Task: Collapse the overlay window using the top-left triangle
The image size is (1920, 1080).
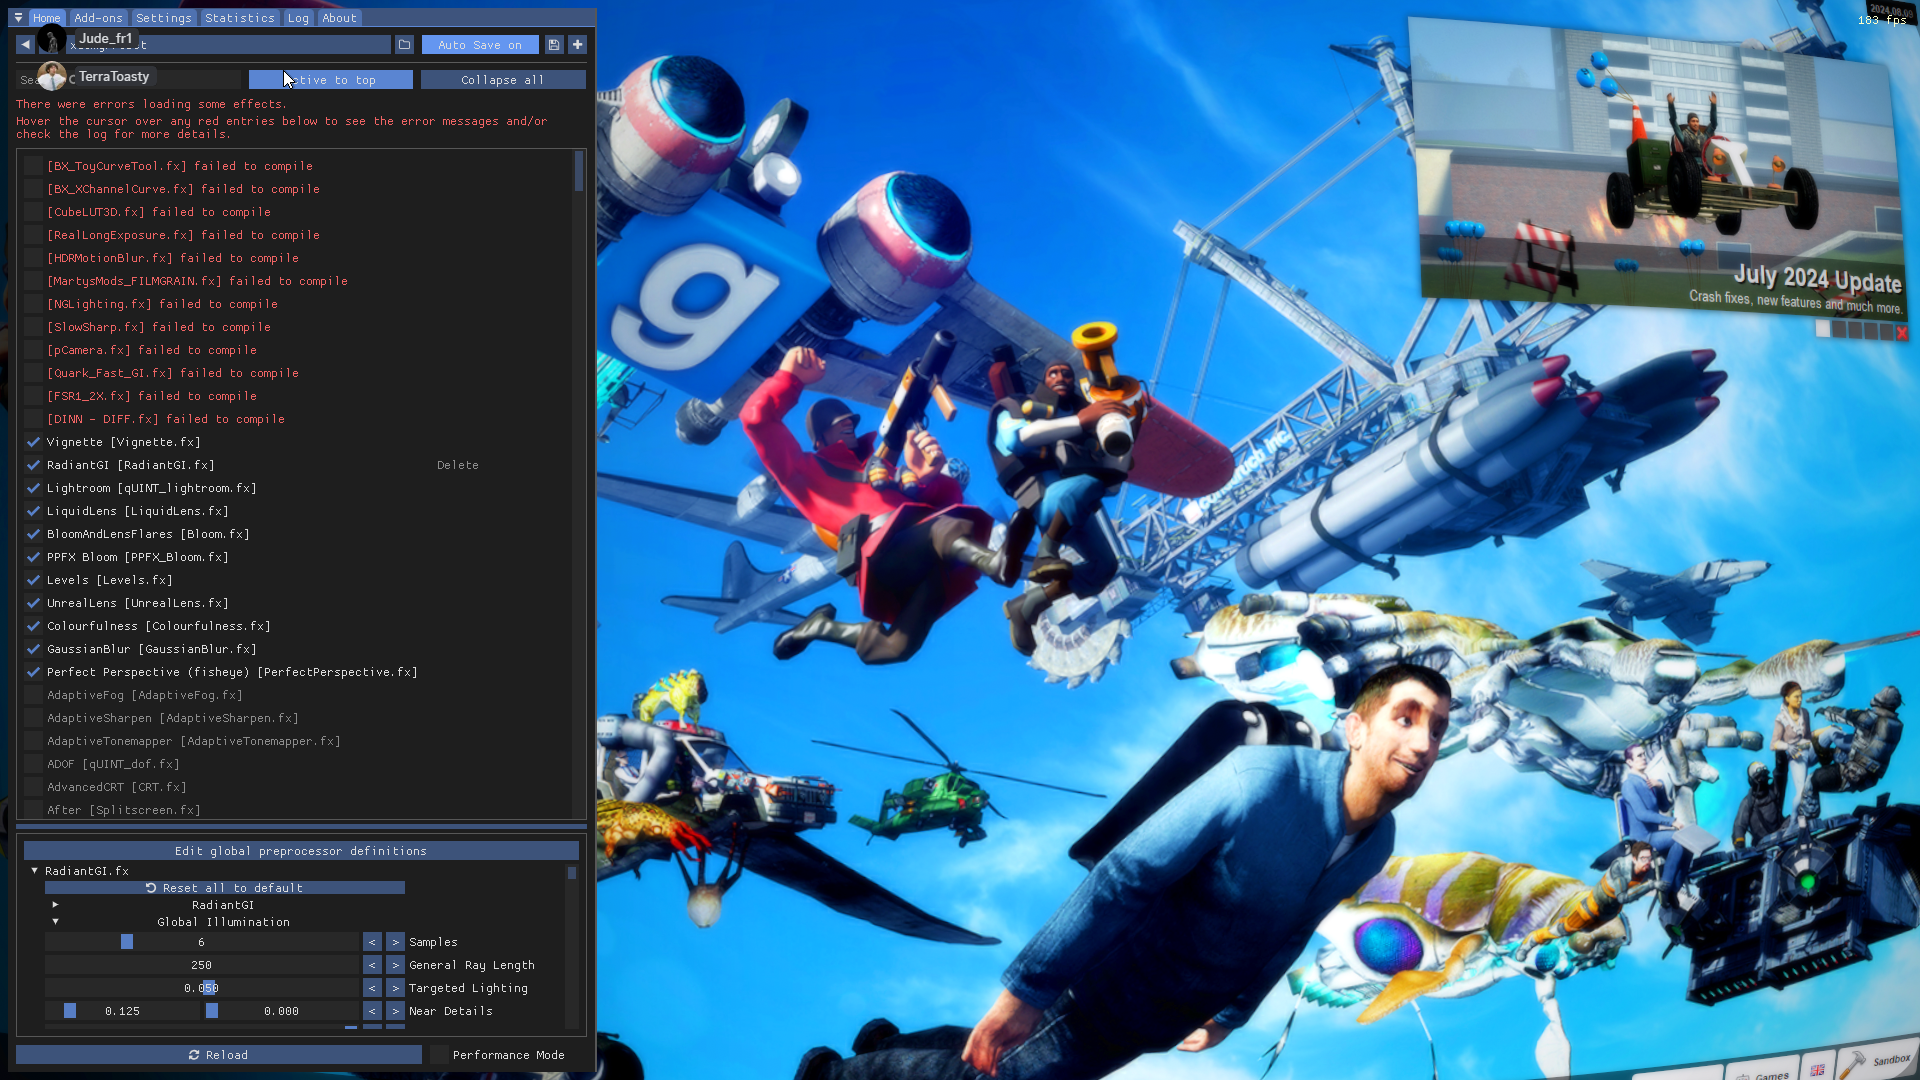Action: (18, 18)
